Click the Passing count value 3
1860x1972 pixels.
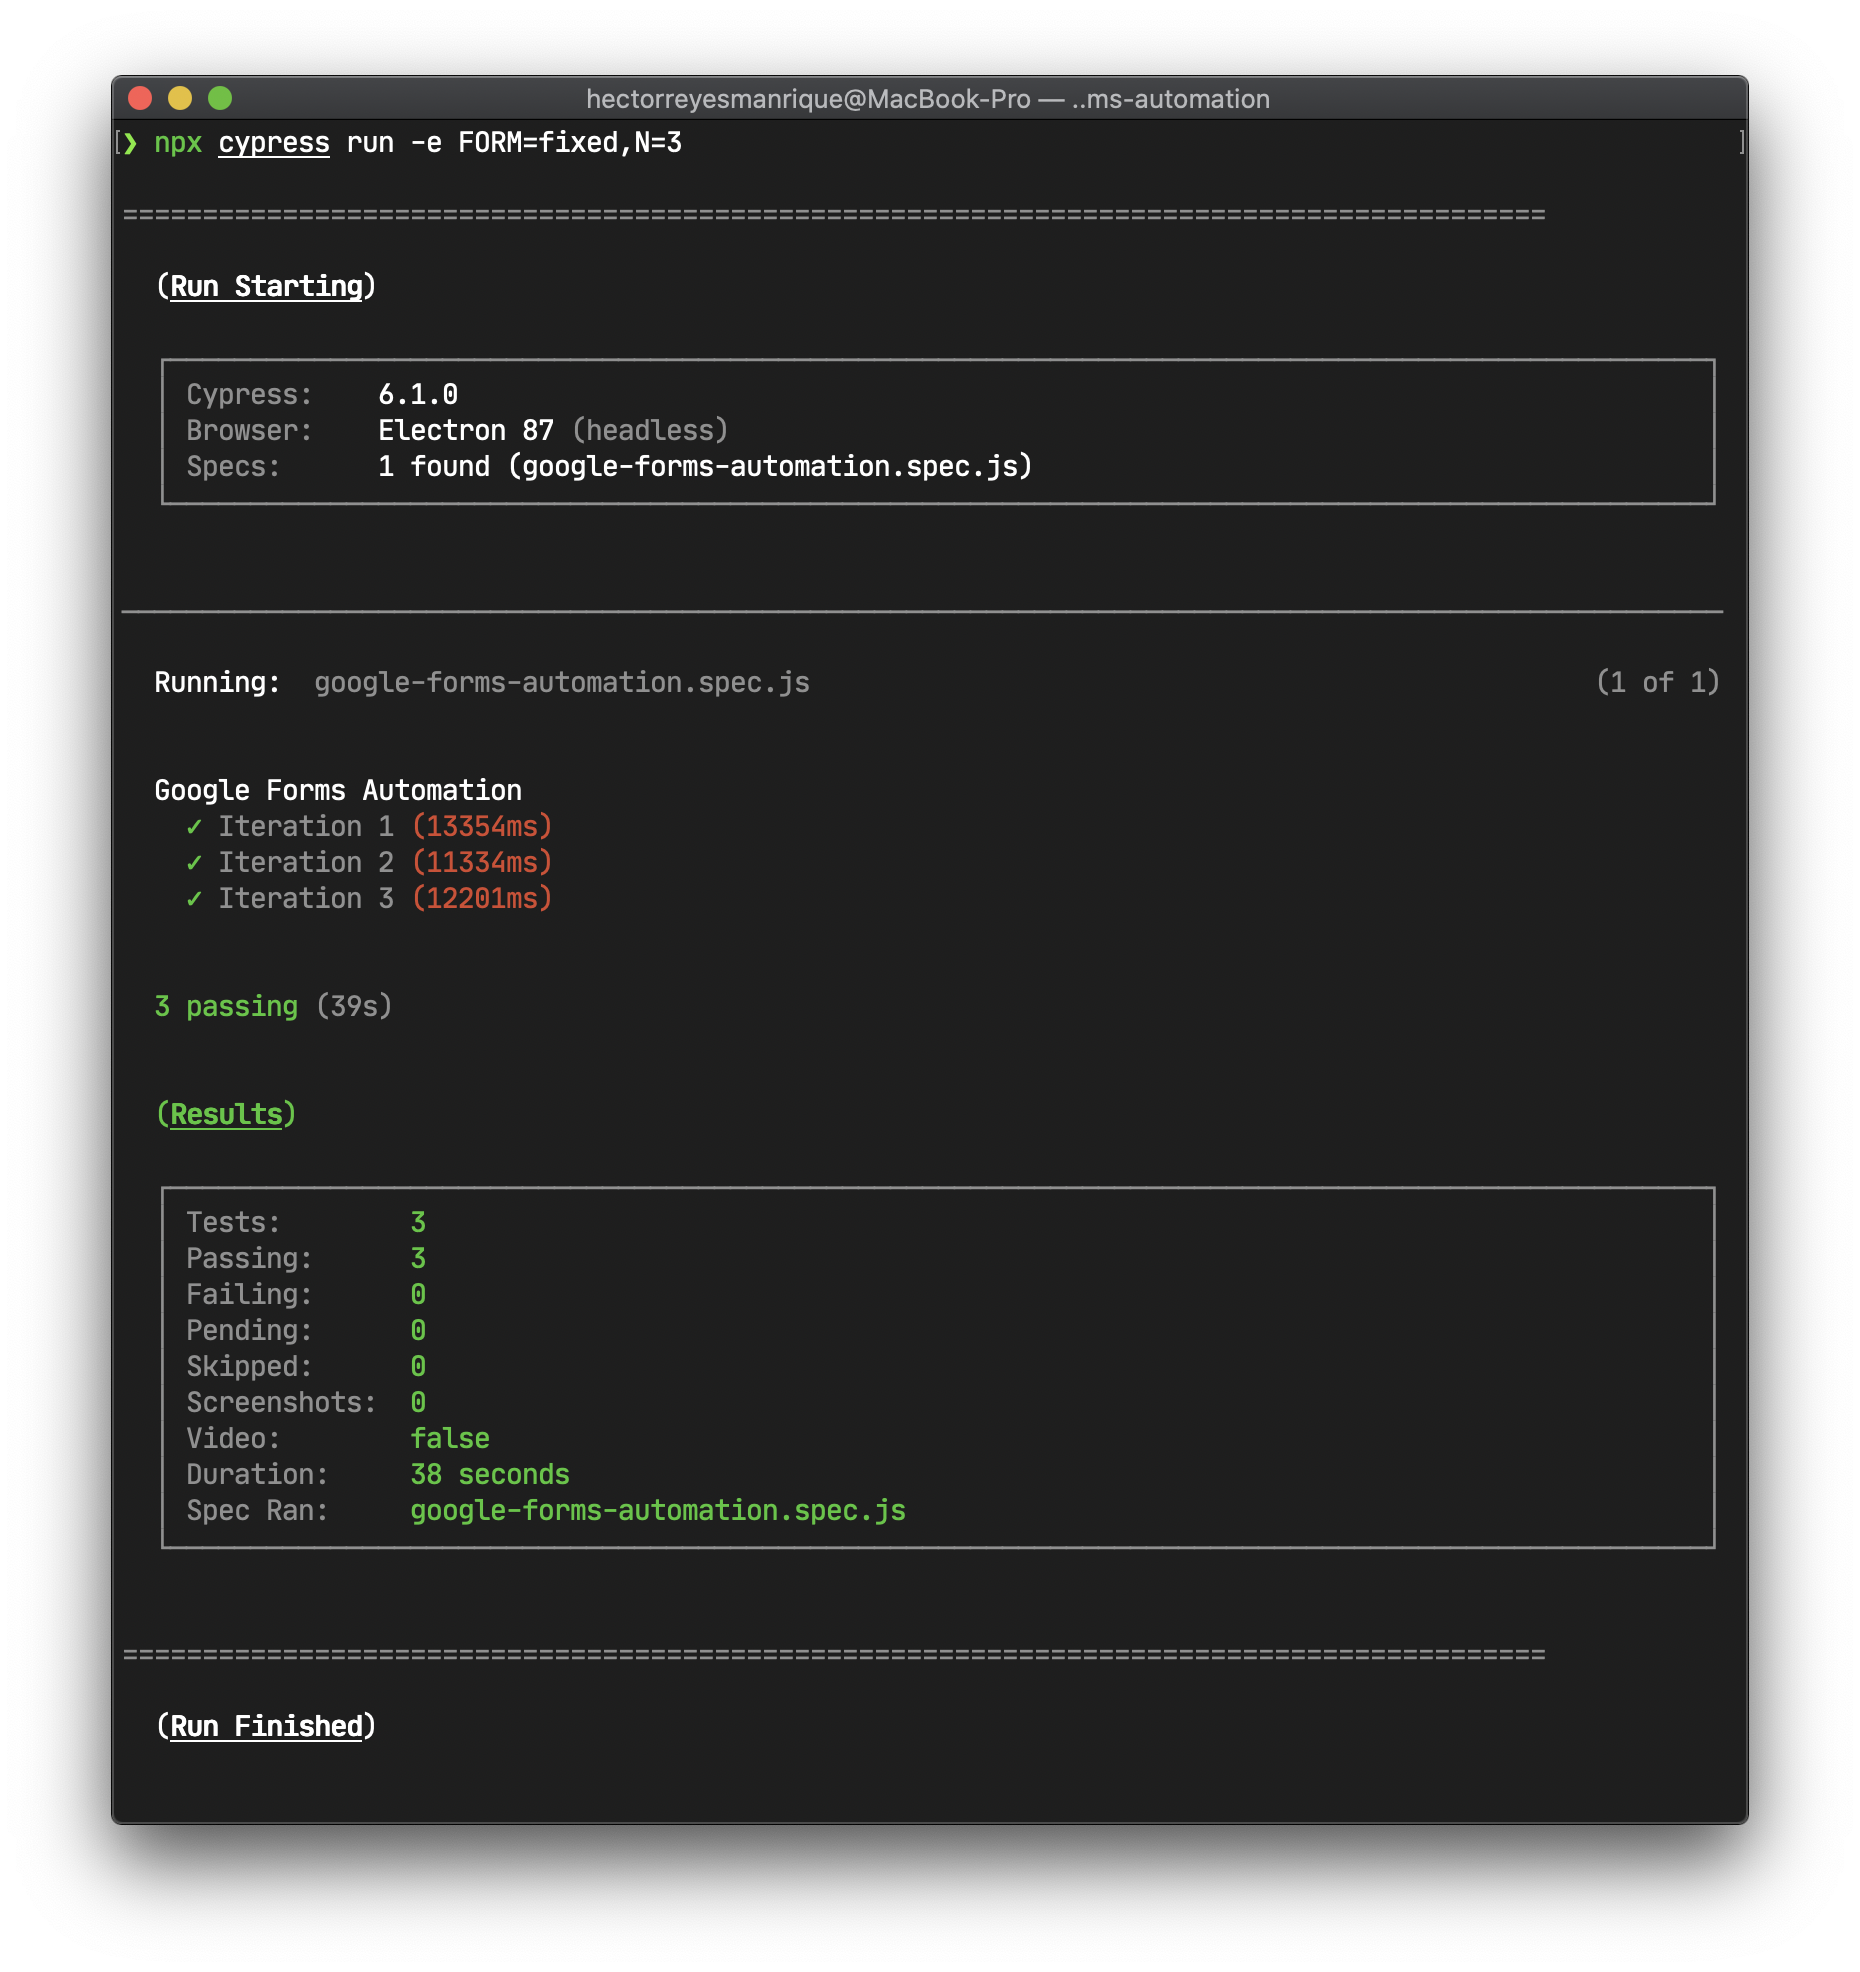pyautogui.click(x=418, y=1258)
